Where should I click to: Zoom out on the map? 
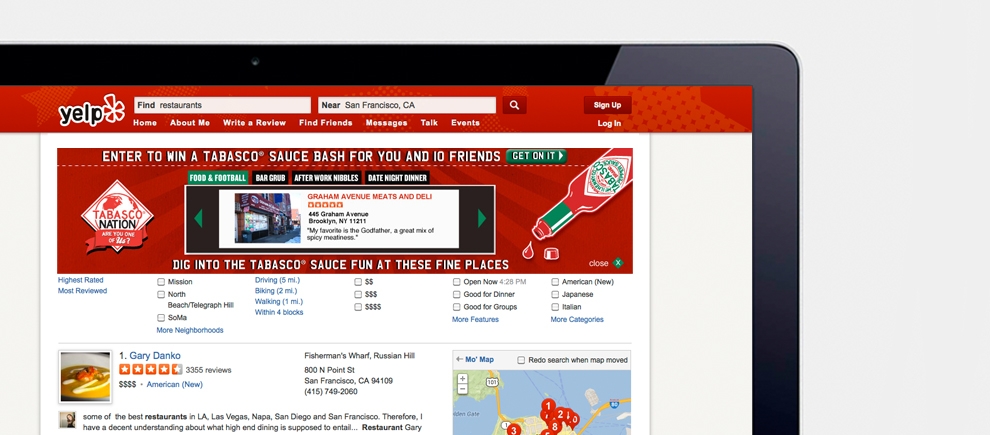coord(462,389)
